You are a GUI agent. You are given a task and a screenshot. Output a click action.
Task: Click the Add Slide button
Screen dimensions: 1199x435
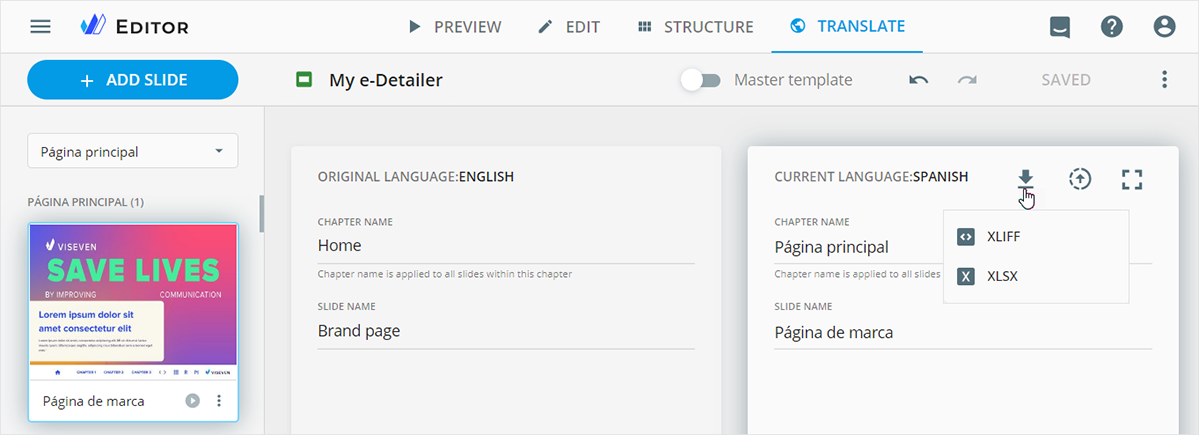[x=132, y=80]
